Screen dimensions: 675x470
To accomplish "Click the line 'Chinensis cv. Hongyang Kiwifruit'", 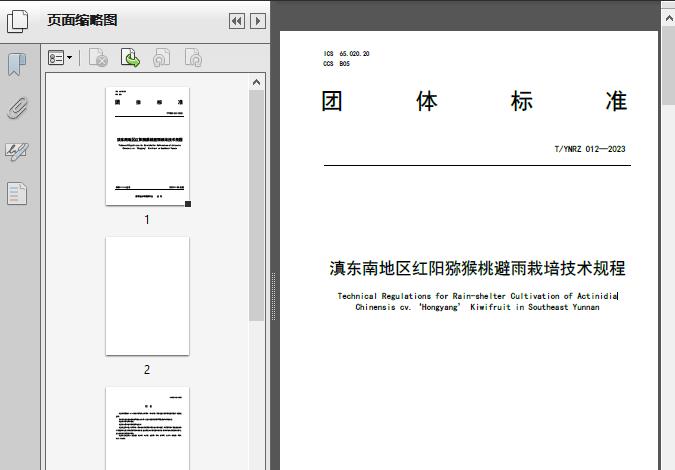I will (x=477, y=307).
